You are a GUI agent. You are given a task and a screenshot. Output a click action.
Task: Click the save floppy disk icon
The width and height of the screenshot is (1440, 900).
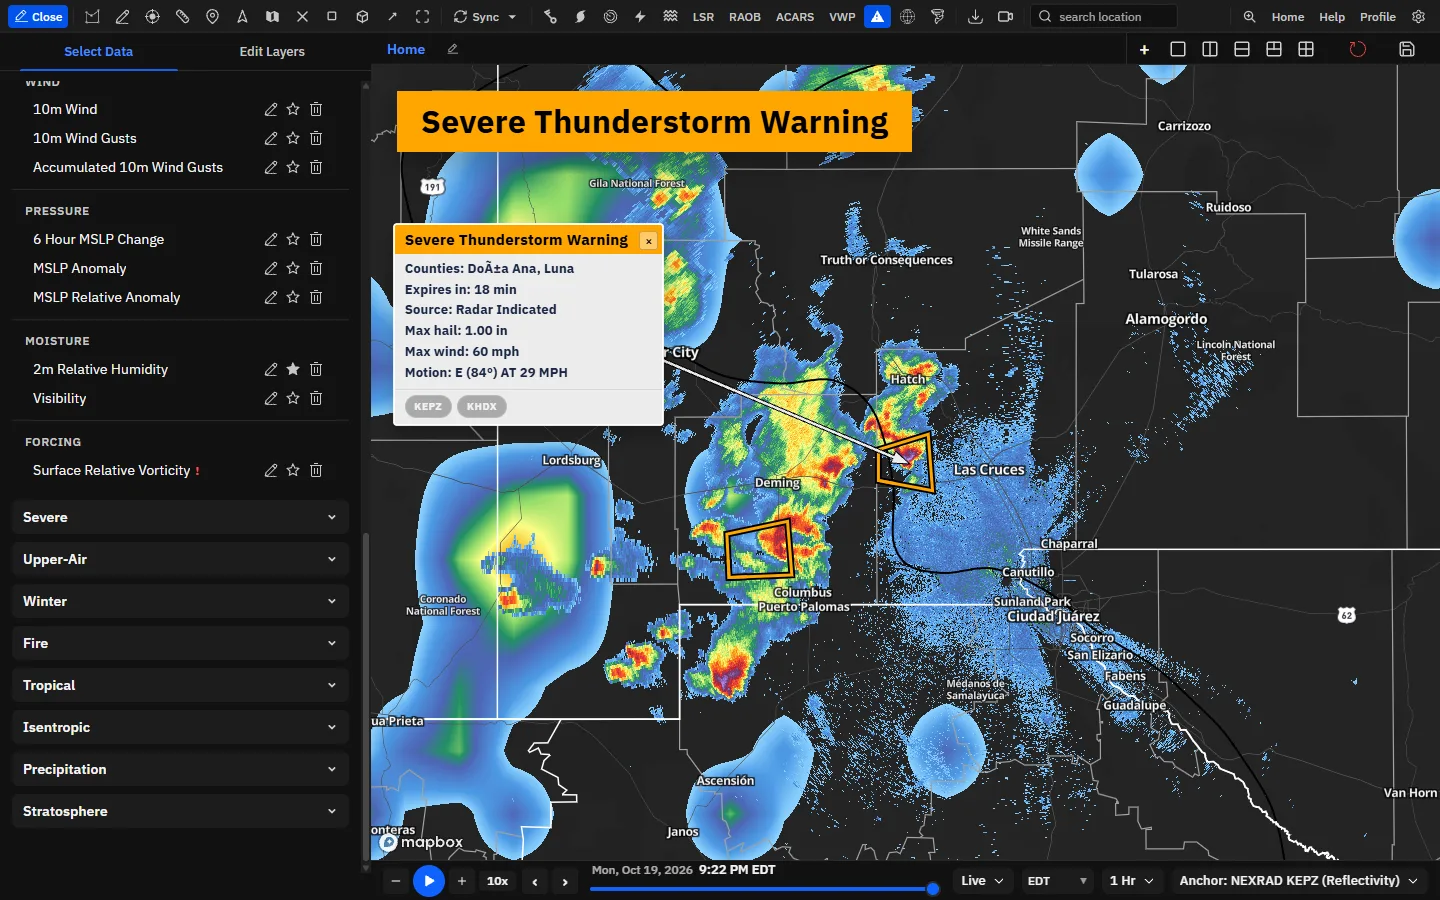pyautogui.click(x=1407, y=49)
